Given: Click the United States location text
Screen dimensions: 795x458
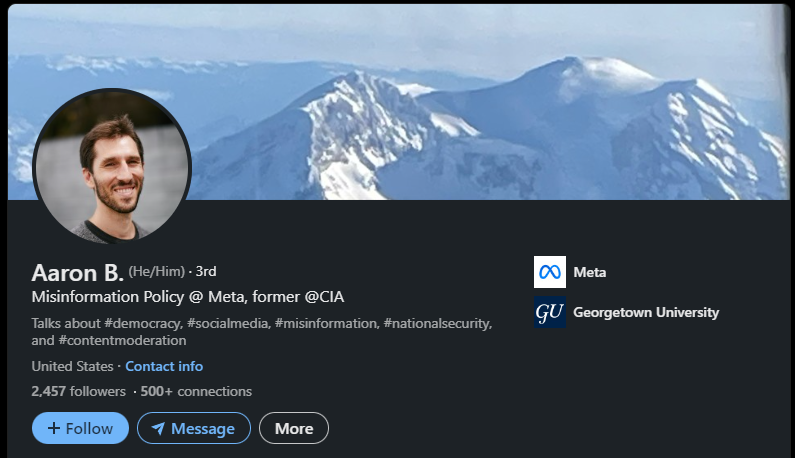Looking at the screenshot, I should pos(72,366).
